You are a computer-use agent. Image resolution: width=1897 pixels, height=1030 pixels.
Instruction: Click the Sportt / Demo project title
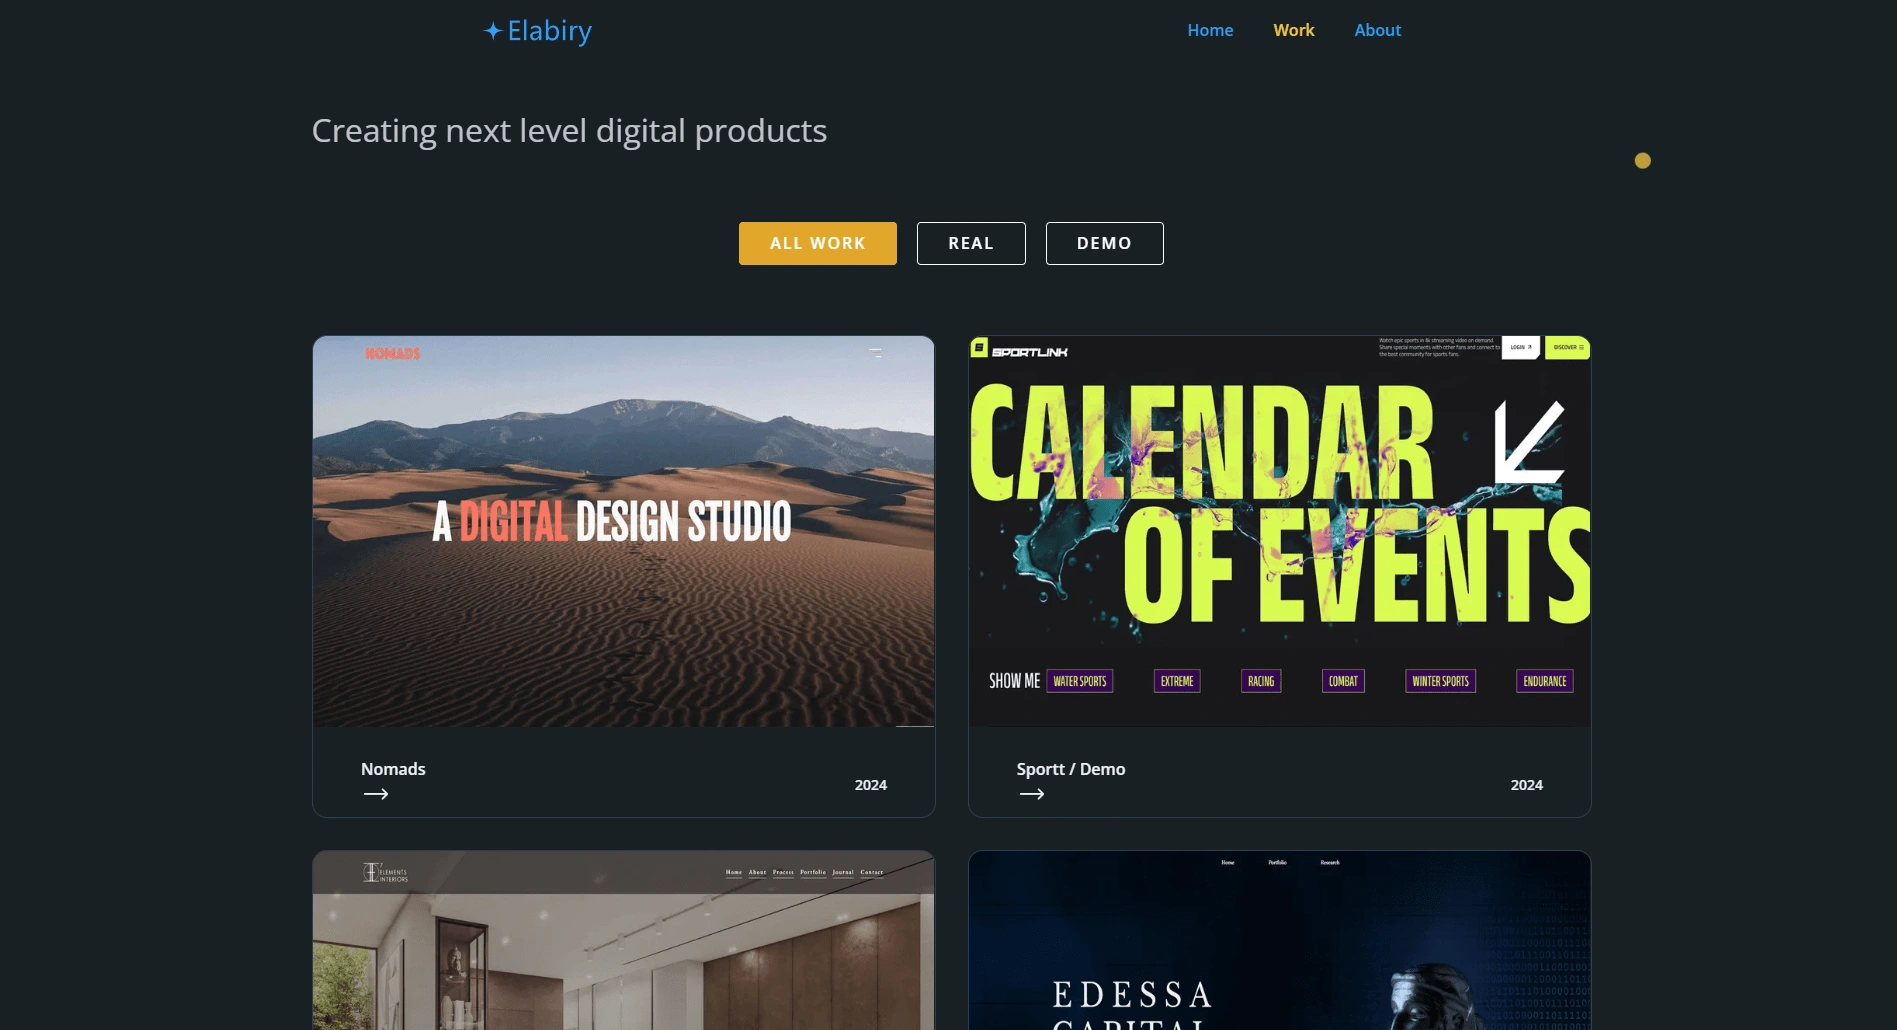click(1071, 769)
